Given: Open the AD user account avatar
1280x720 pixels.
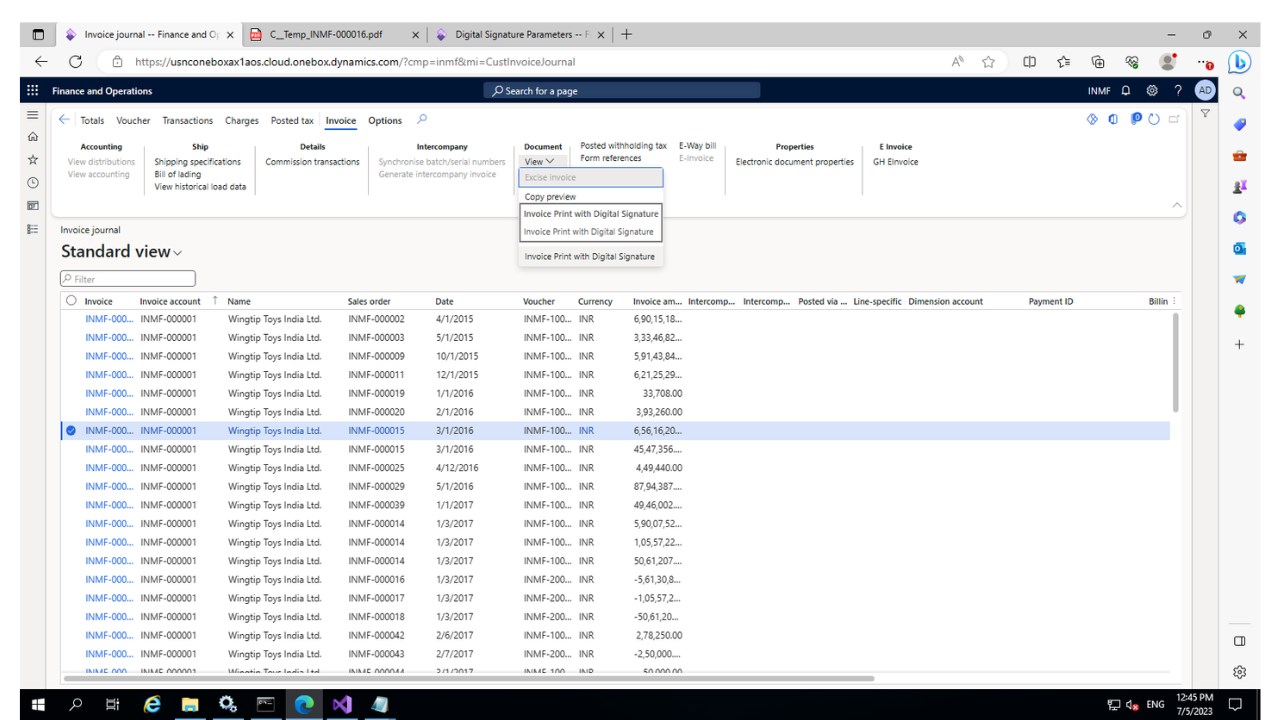Looking at the screenshot, I should click(1205, 91).
